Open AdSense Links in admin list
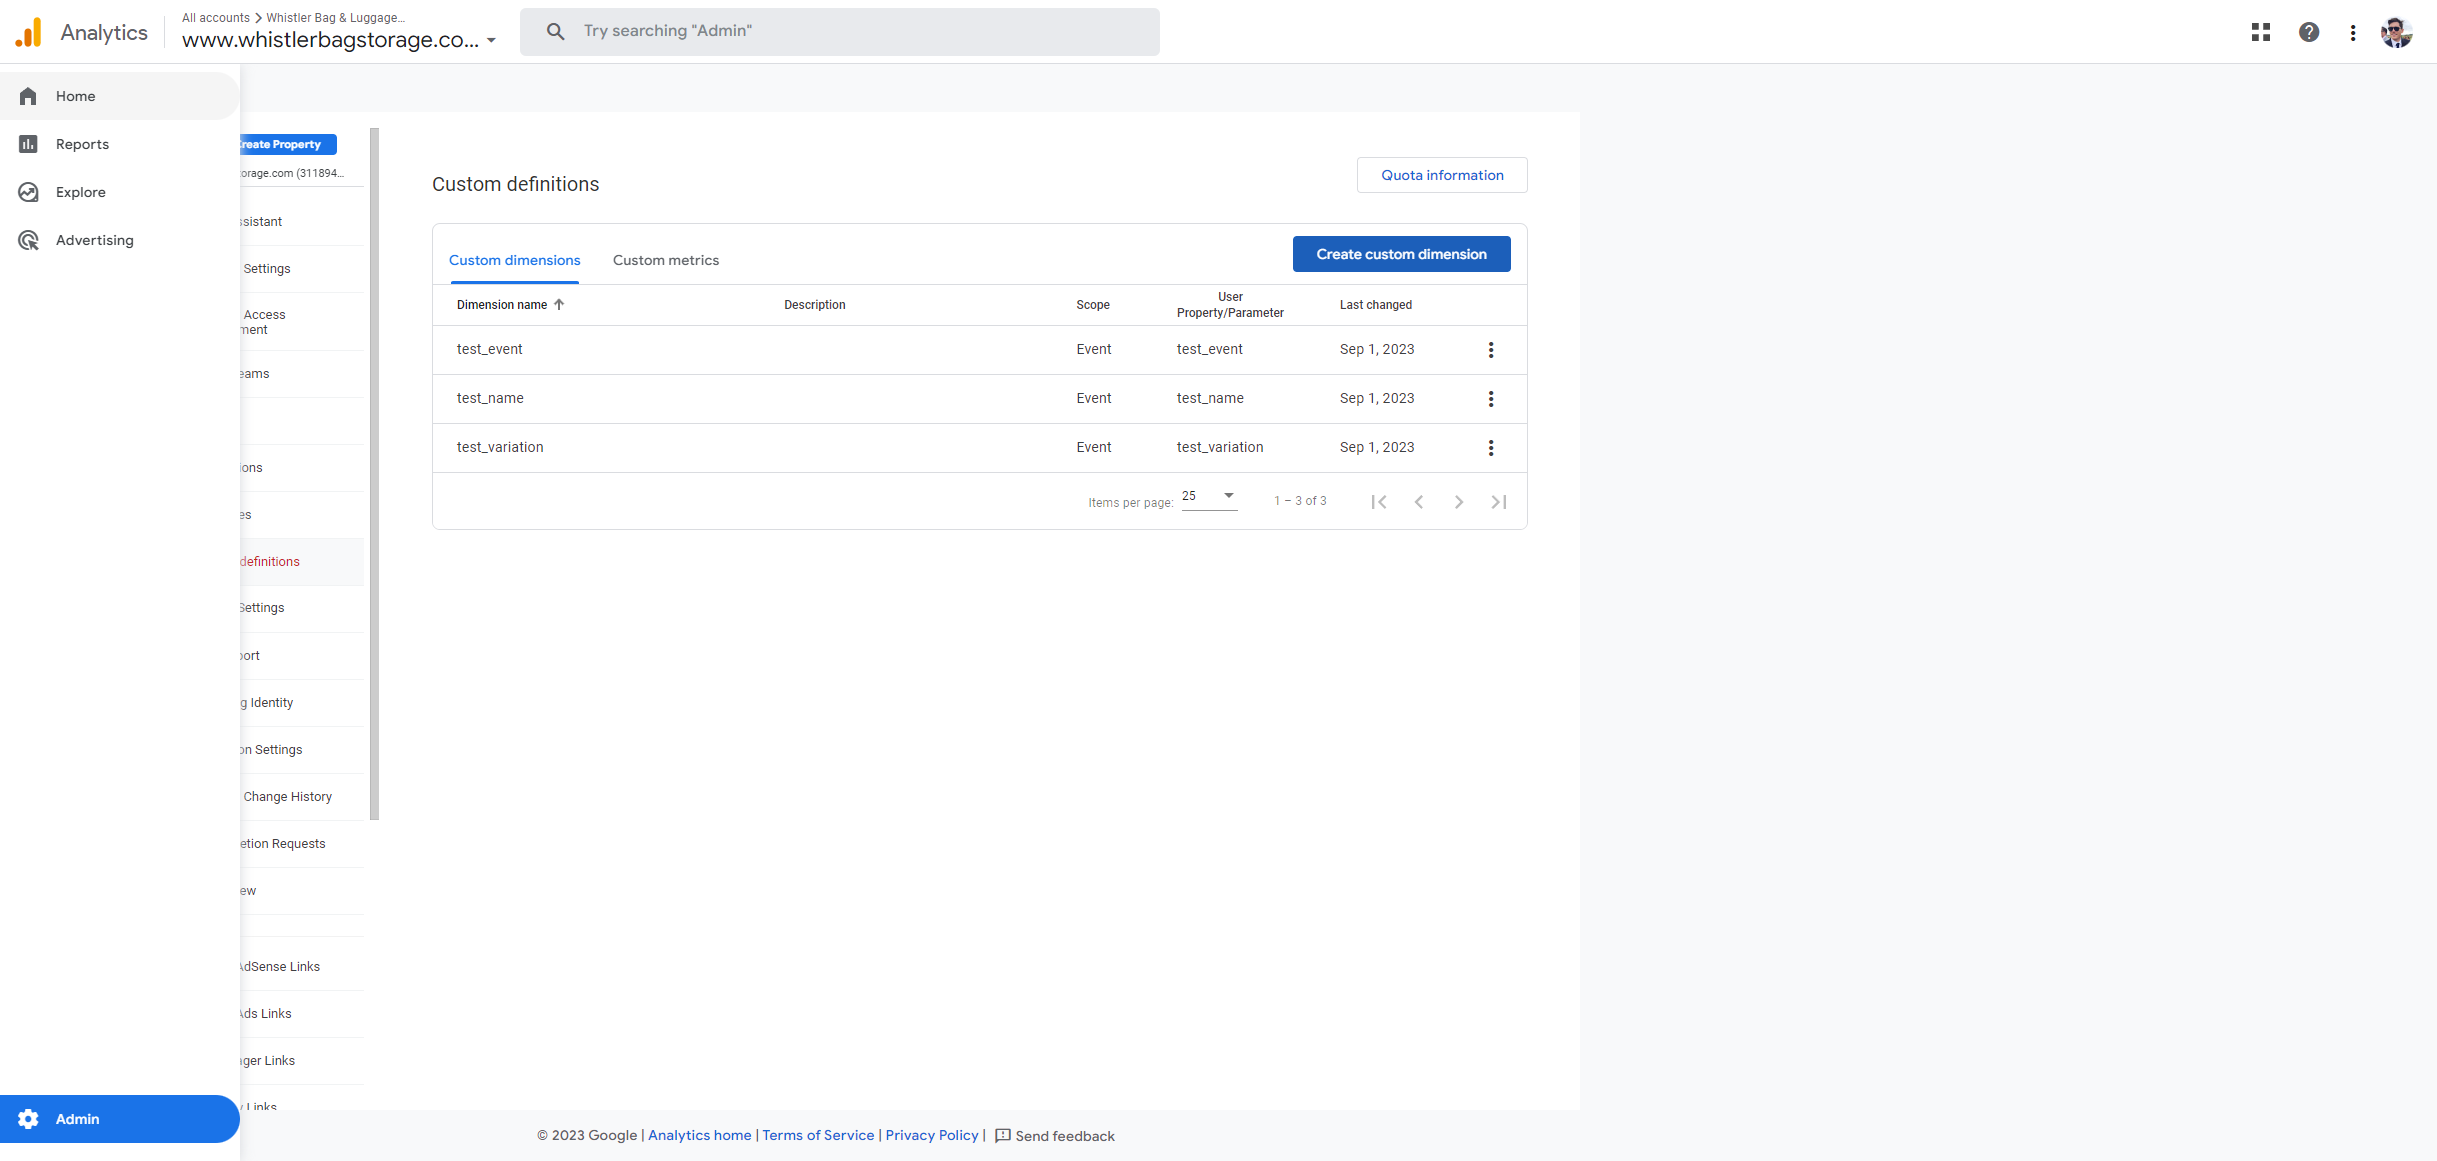 (280, 967)
